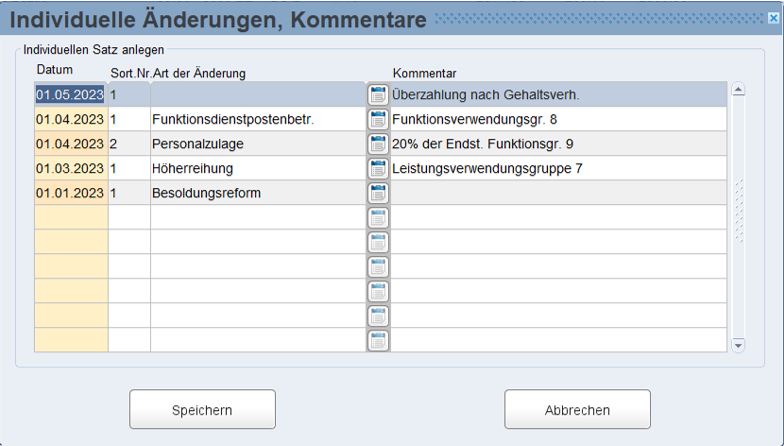Screen dimensions: 784x446
Task: Click editor icon in first empty row
Action: [378, 217]
